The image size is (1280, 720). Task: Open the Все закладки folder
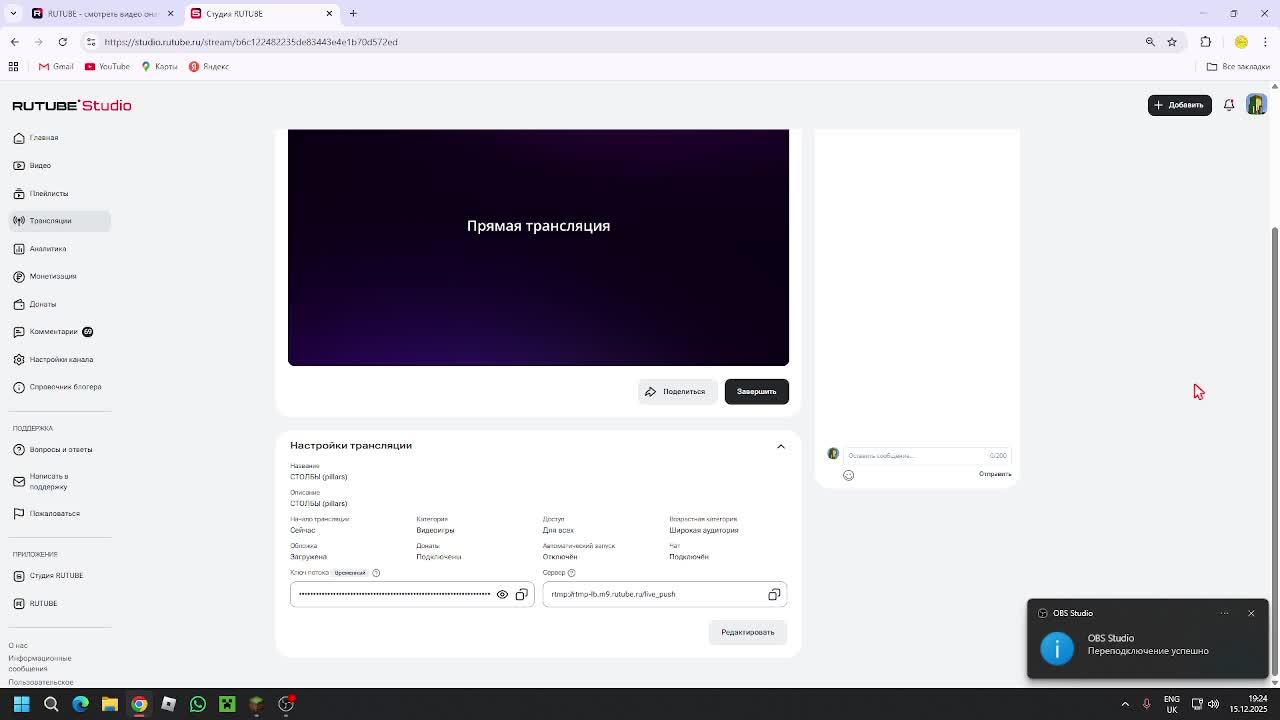(1238, 67)
